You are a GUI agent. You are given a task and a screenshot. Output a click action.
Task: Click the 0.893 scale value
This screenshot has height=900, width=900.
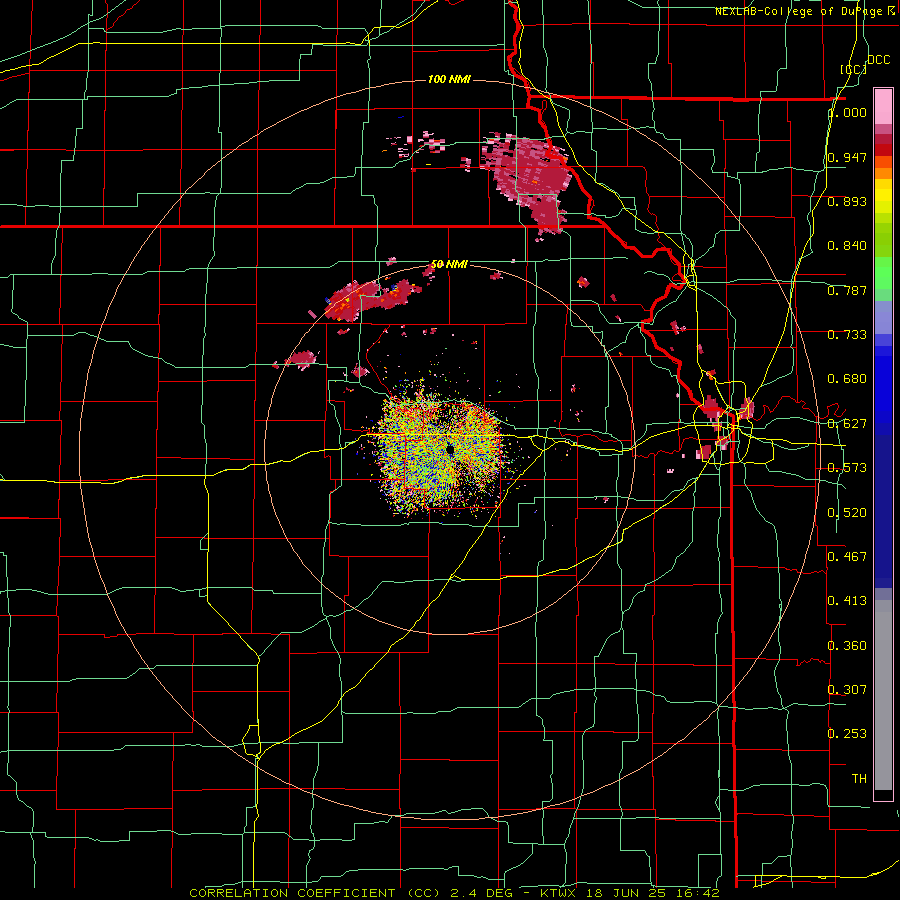848,201
